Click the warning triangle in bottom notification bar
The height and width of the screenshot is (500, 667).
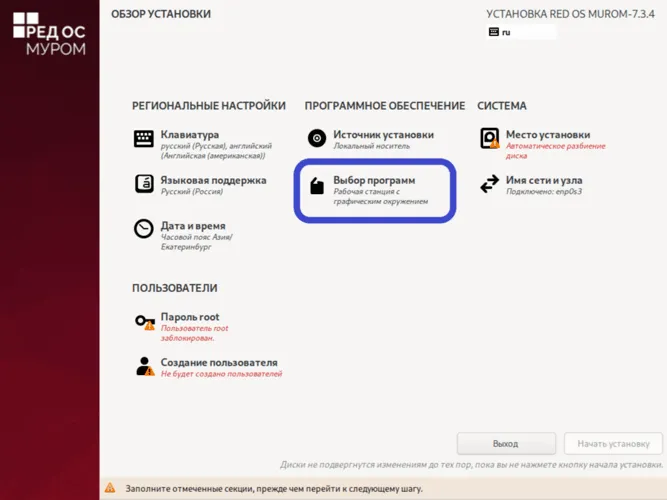tap(110, 488)
